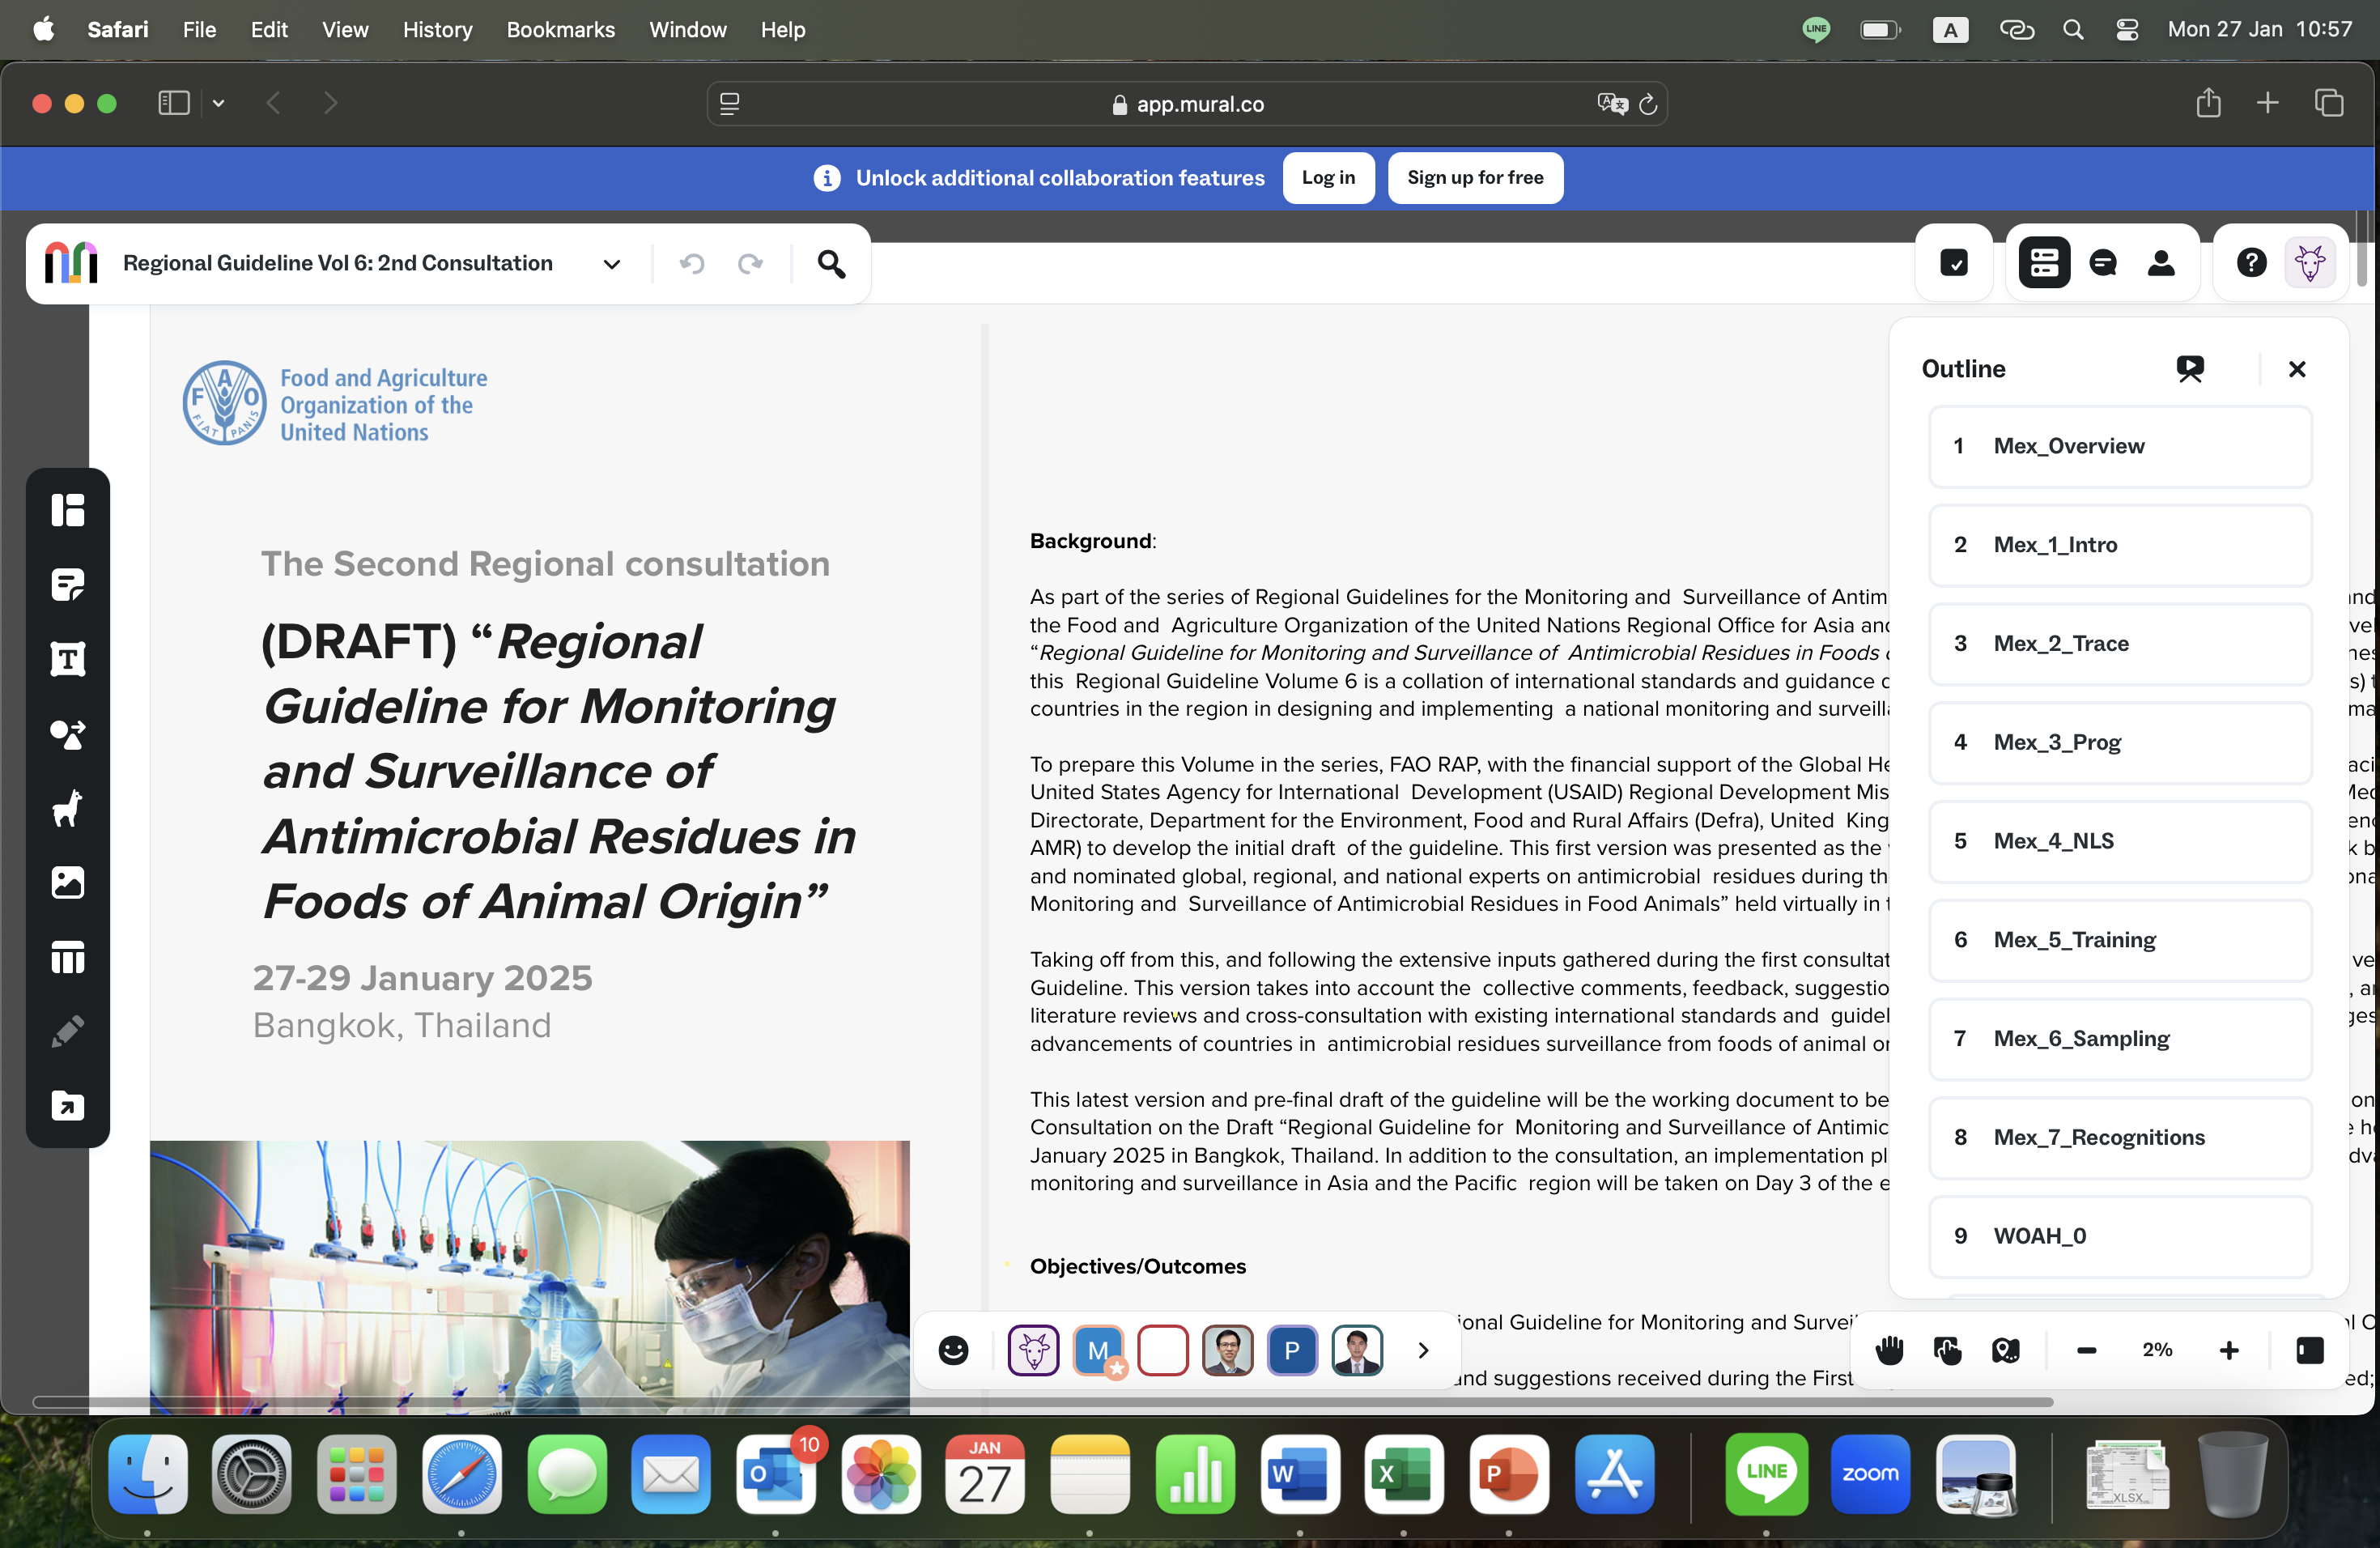Go to Mex_4_NLS outline item
The height and width of the screenshot is (1548, 2380).
2120,841
